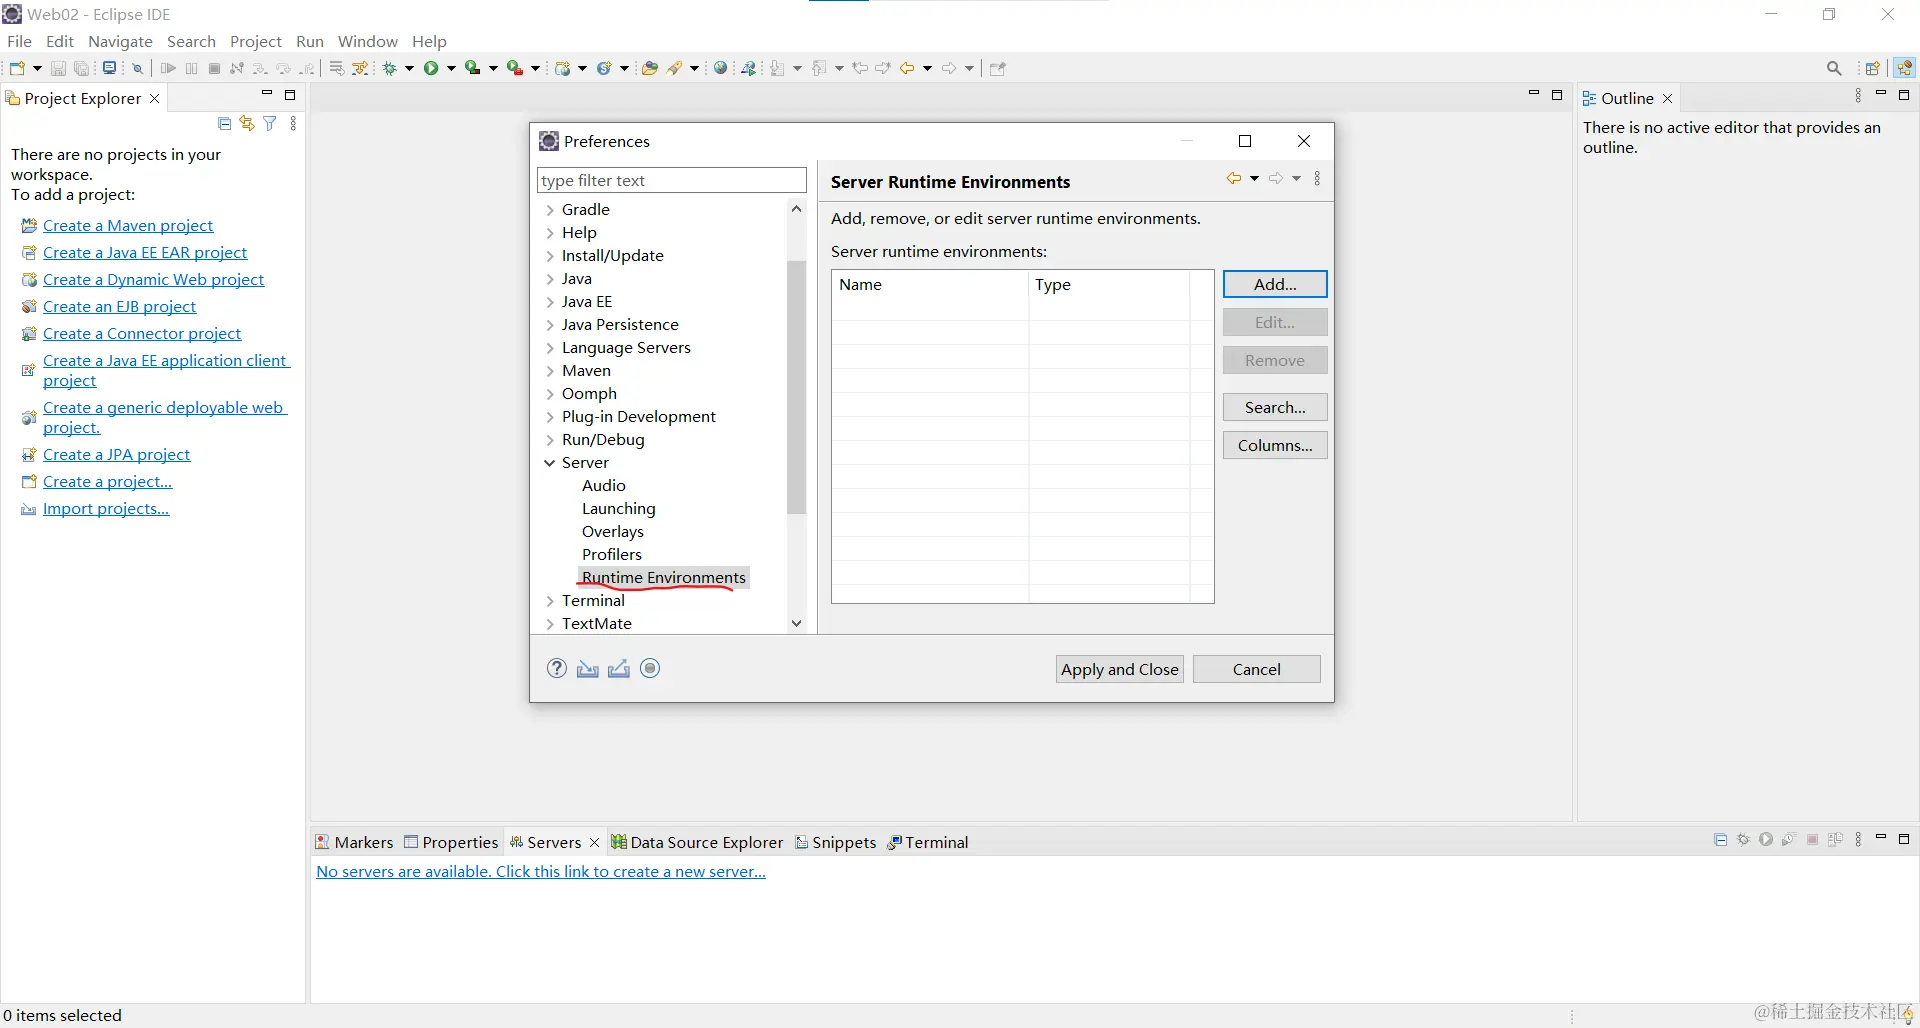
Task: Click the Search... button
Action: (1275, 407)
